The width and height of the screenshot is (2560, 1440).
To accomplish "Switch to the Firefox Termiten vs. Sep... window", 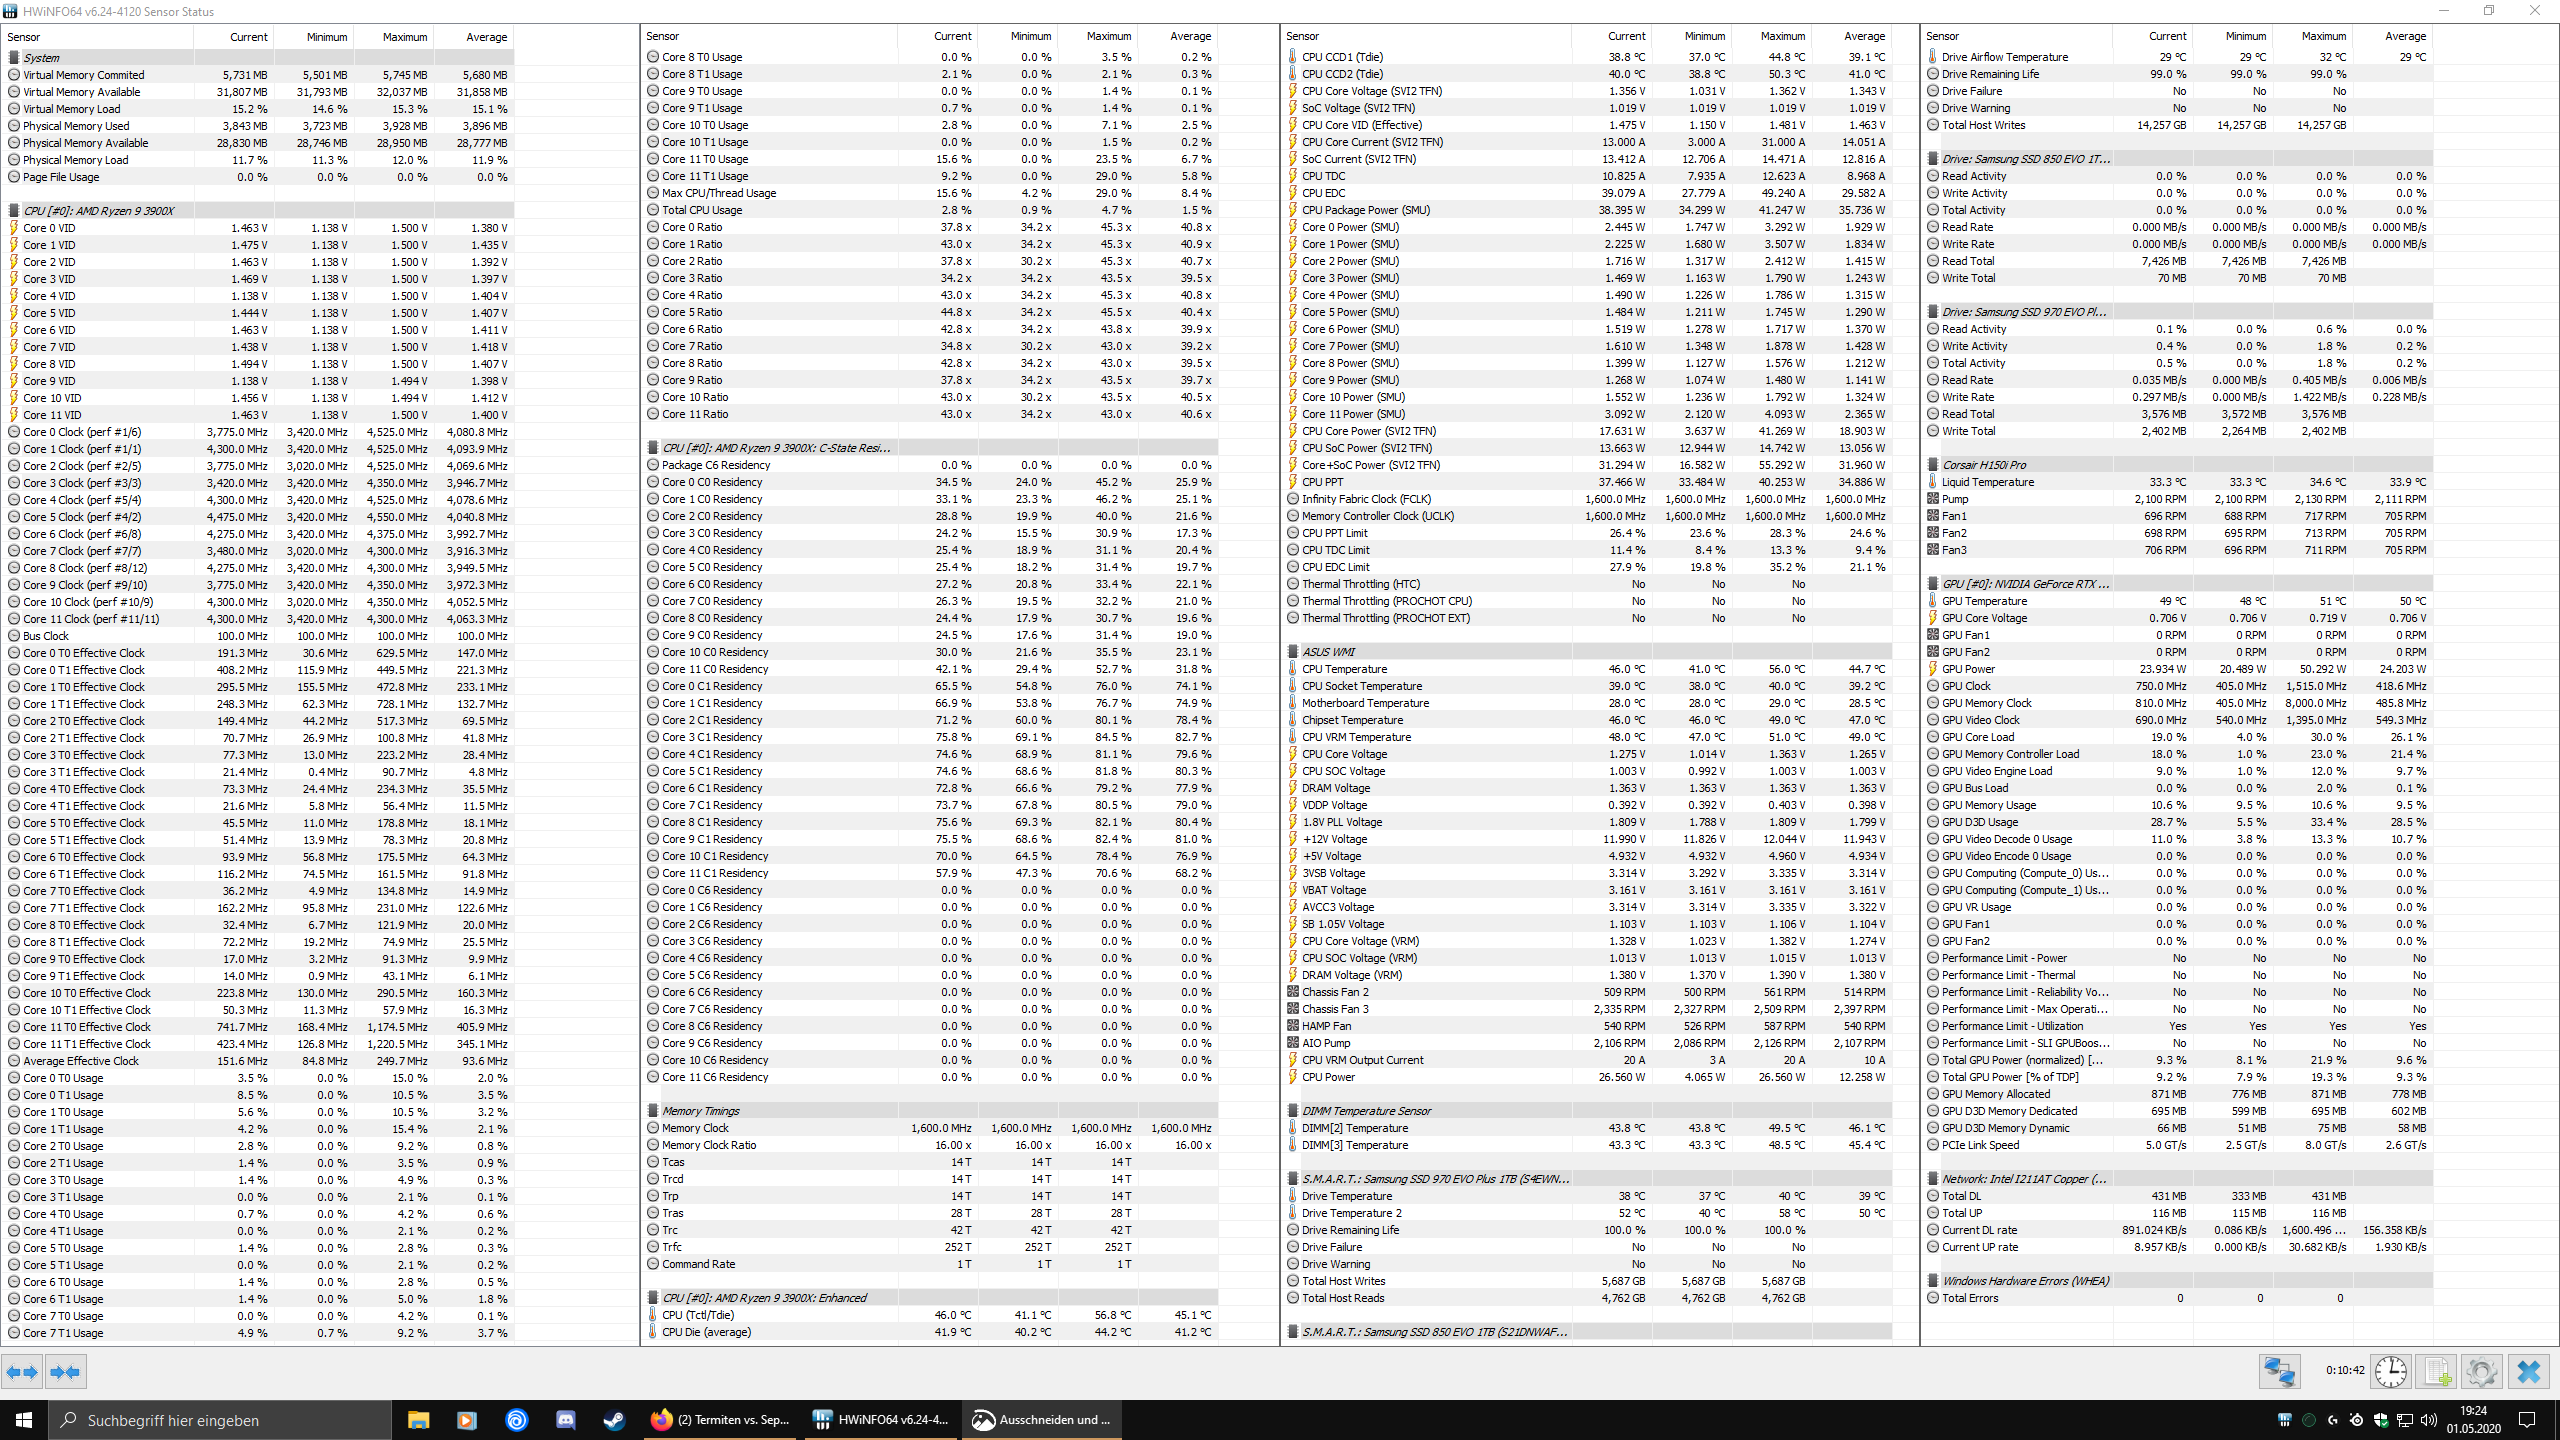I will tap(720, 1420).
